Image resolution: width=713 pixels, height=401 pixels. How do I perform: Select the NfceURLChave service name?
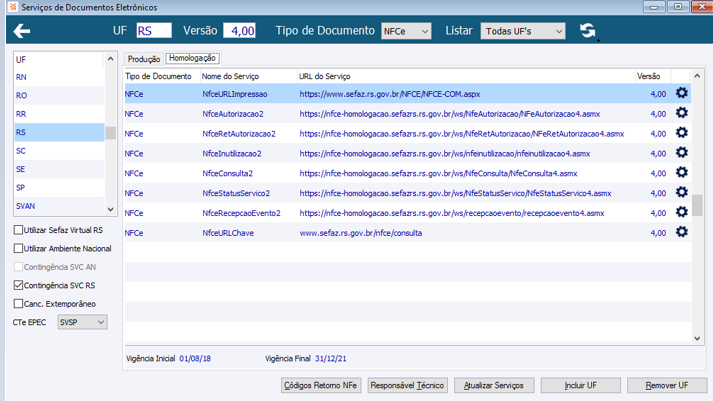[228, 233]
